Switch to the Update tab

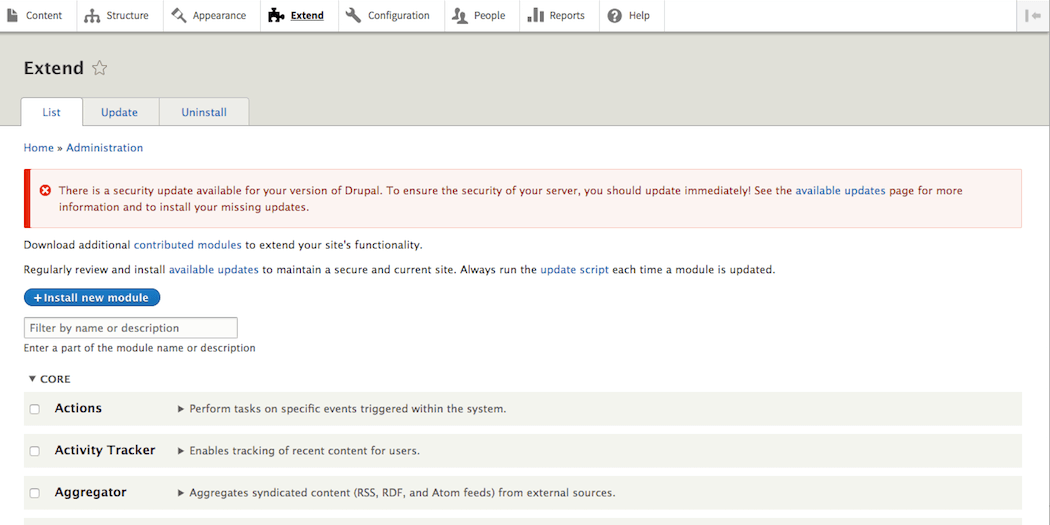point(119,112)
